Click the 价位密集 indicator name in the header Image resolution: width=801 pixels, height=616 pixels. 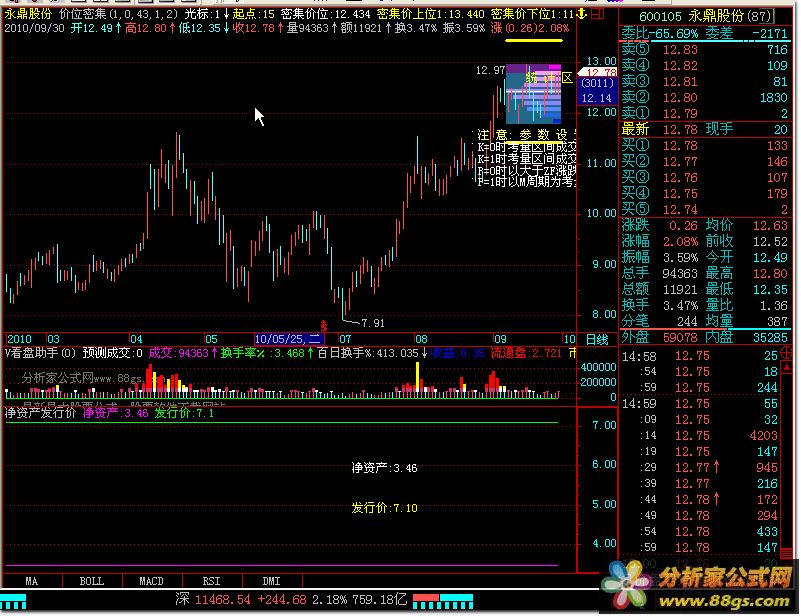click(83, 14)
